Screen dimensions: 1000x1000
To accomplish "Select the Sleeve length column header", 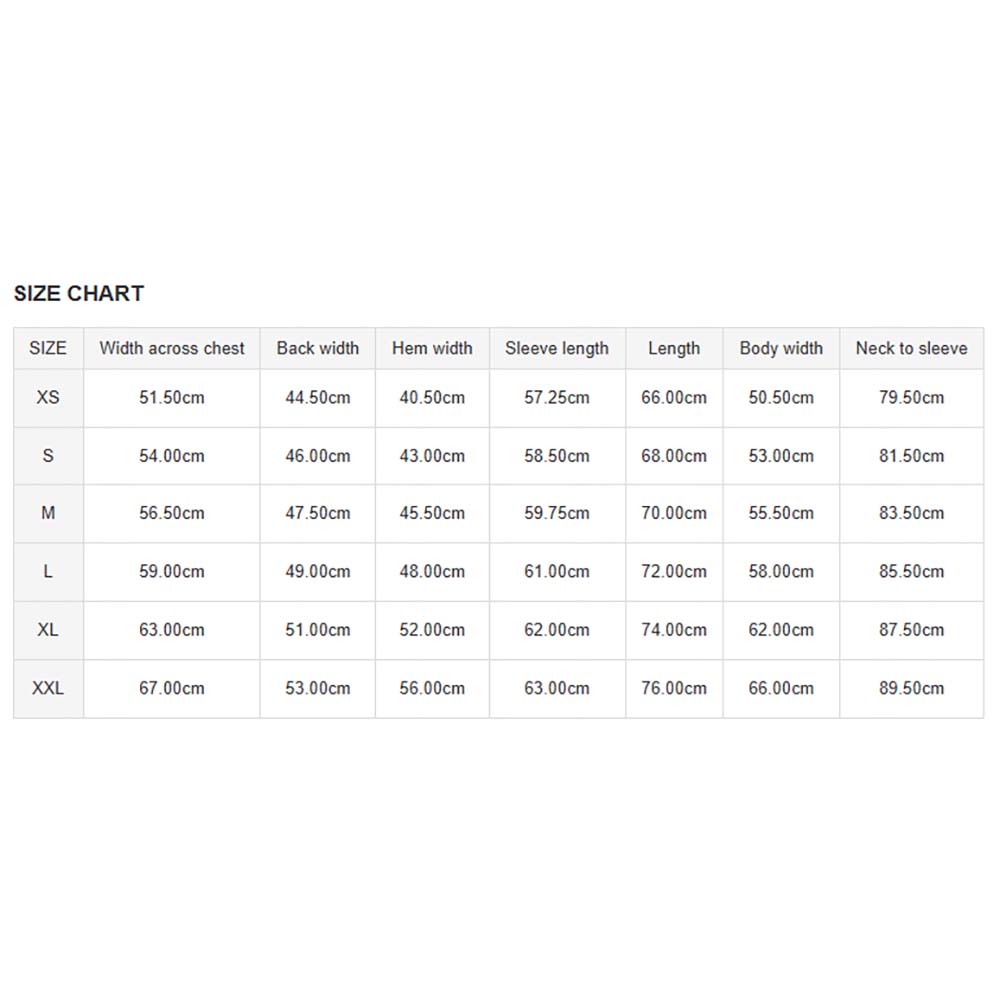I will pyautogui.click(x=557, y=348).
